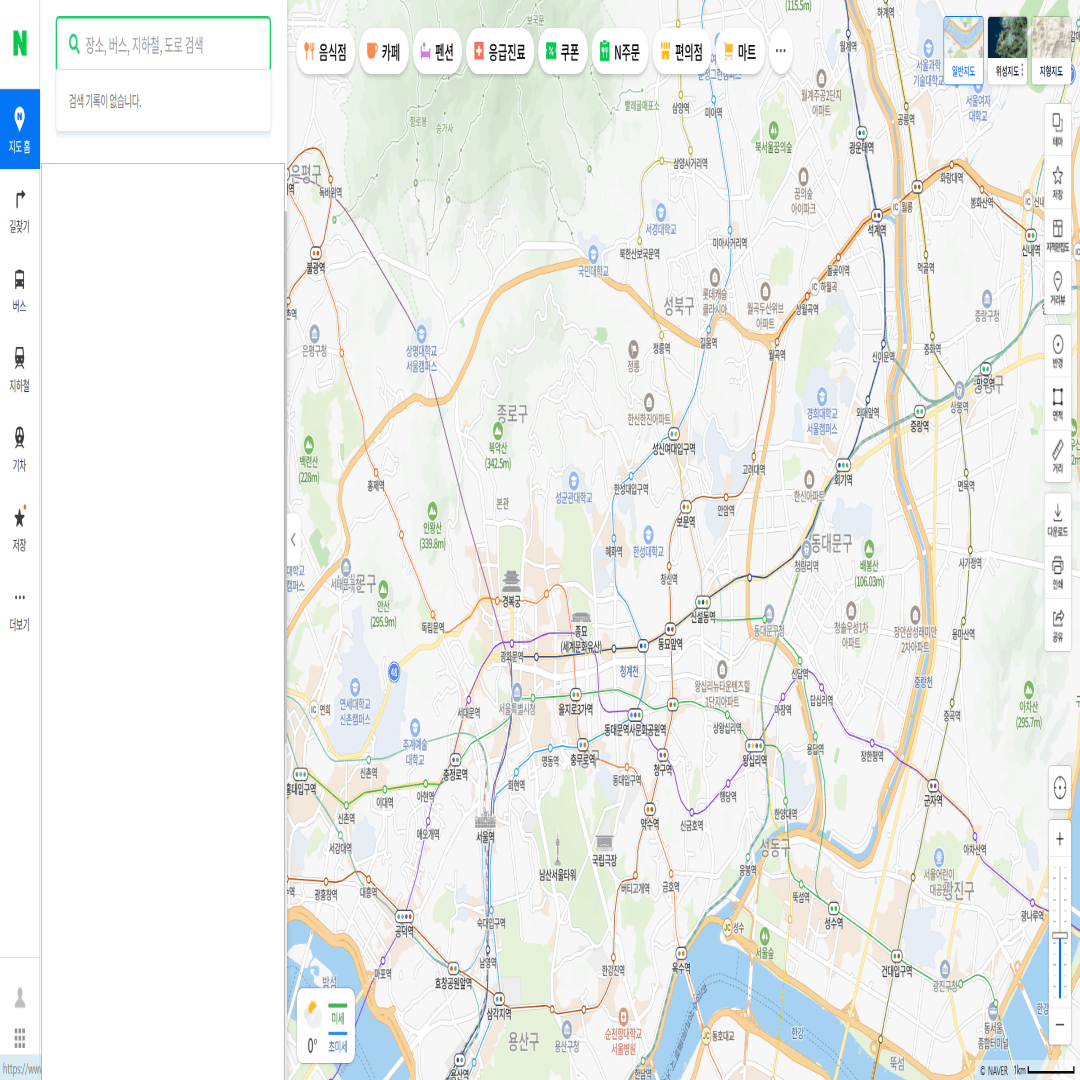Viewport: 1080px width, 1080px height.
Task: Click the zoom level slider handle
Action: click(1059, 935)
